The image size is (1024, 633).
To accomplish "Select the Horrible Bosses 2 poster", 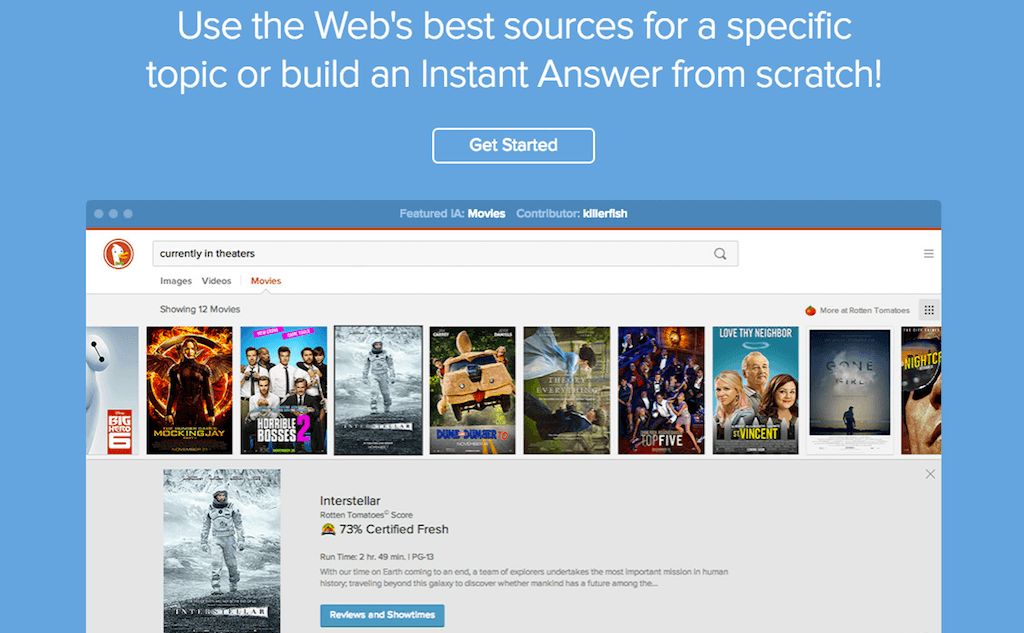I will click(x=283, y=390).
